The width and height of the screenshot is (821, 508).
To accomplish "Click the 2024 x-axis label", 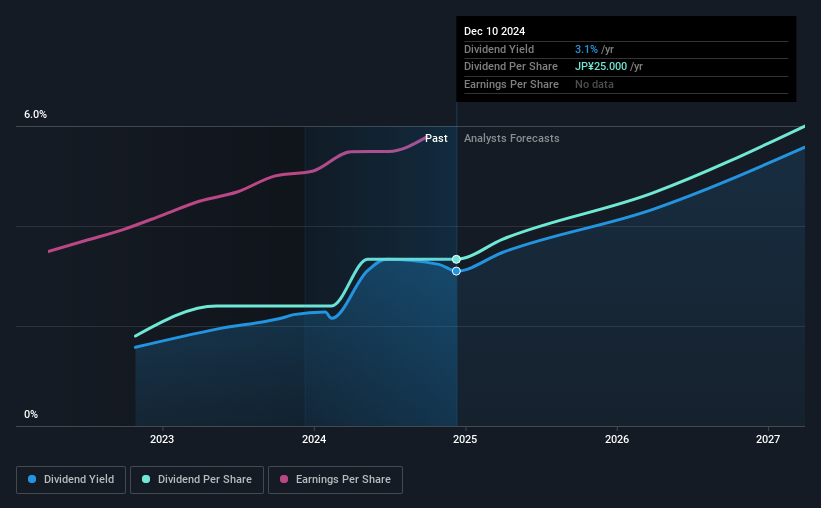I will click(x=314, y=439).
